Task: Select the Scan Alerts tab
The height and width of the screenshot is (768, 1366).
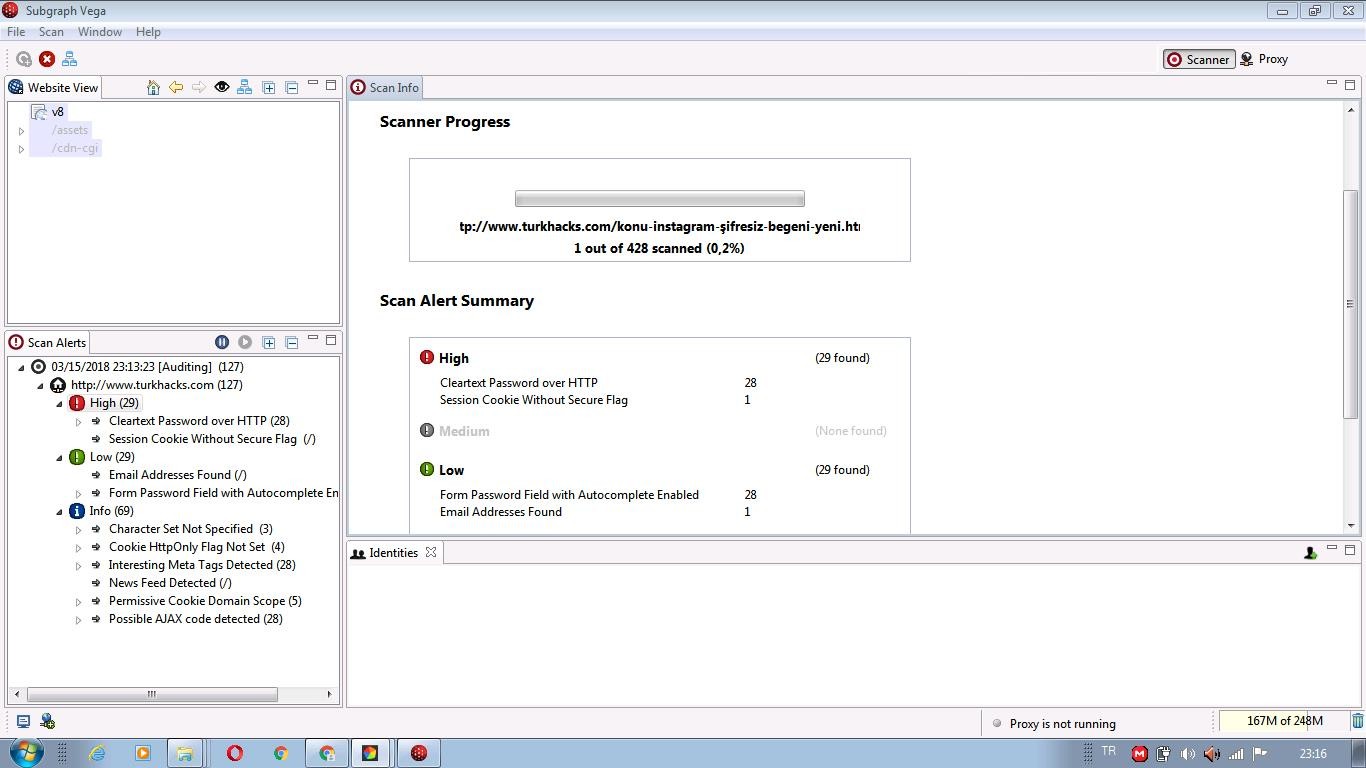Action: pos(49,342)
